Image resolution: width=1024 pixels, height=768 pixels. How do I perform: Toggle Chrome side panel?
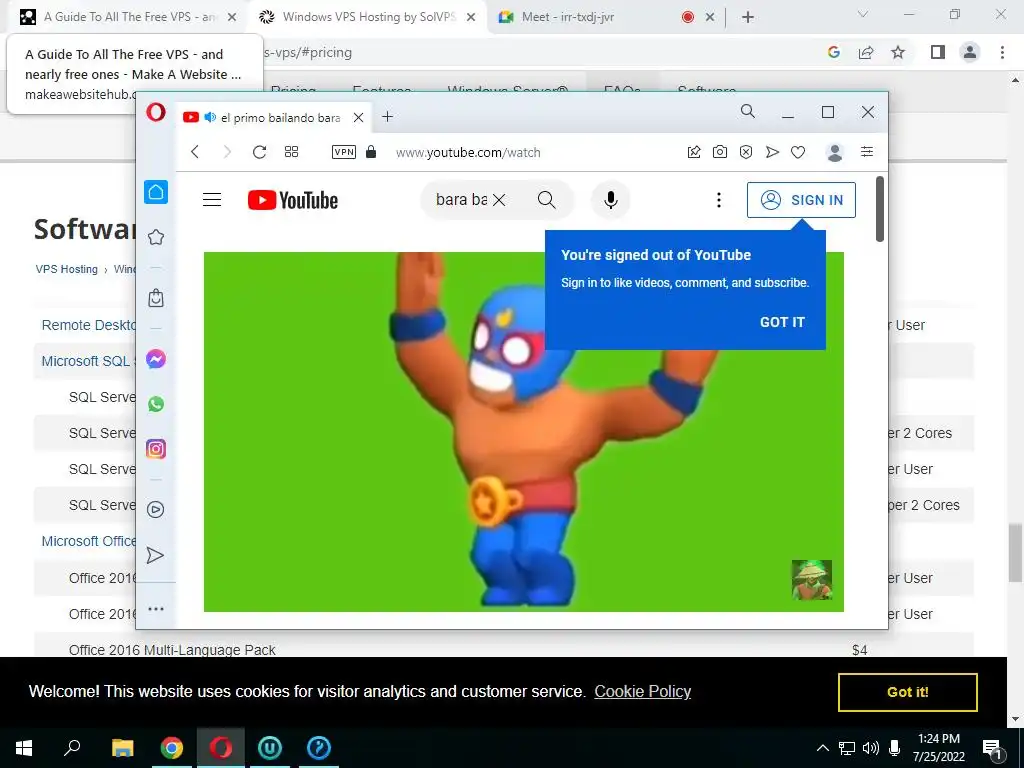(x=938, y=52)
